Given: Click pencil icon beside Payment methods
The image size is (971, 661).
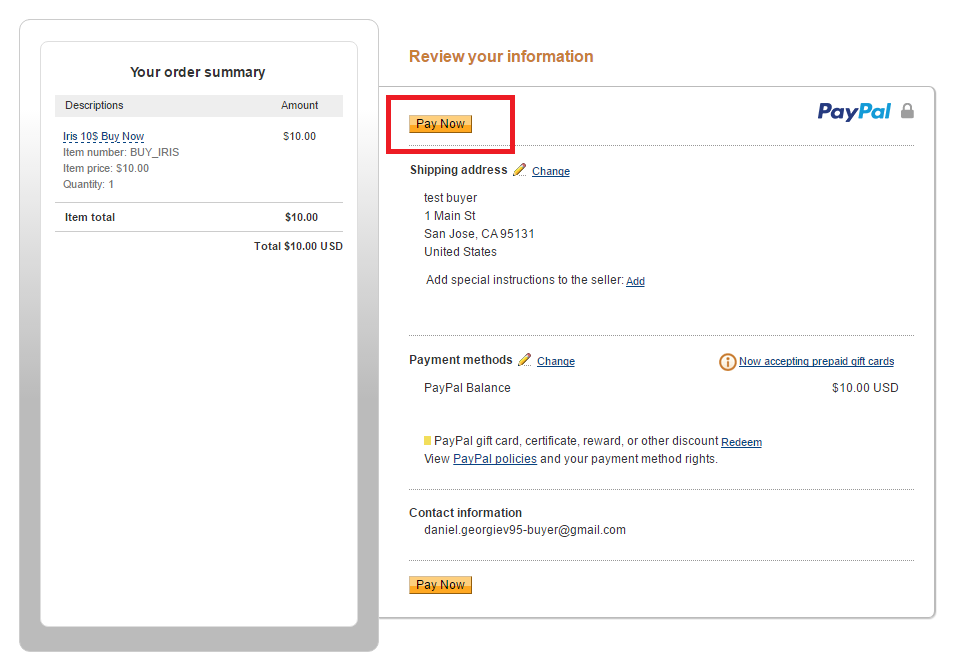Looking at the screenshot, I should (525, 360).
